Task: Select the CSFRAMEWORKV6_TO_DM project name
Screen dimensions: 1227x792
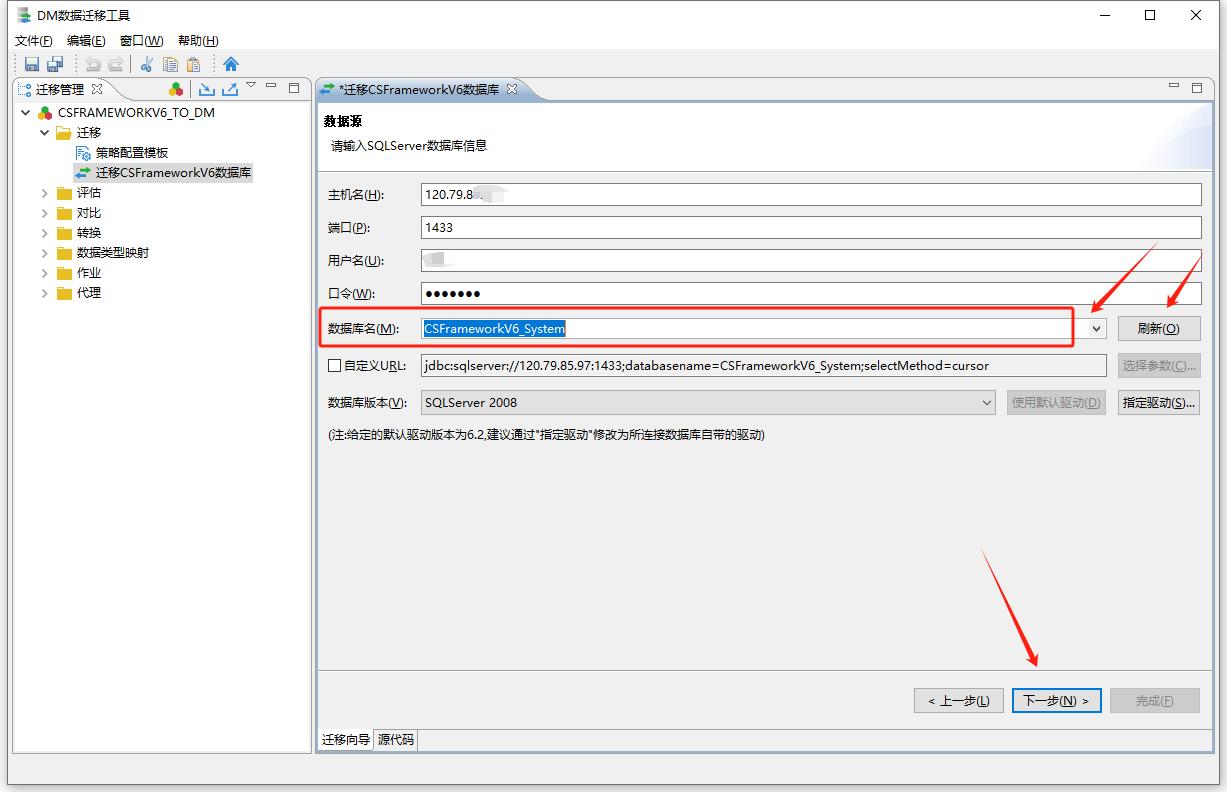Action: tap(136, 113)
